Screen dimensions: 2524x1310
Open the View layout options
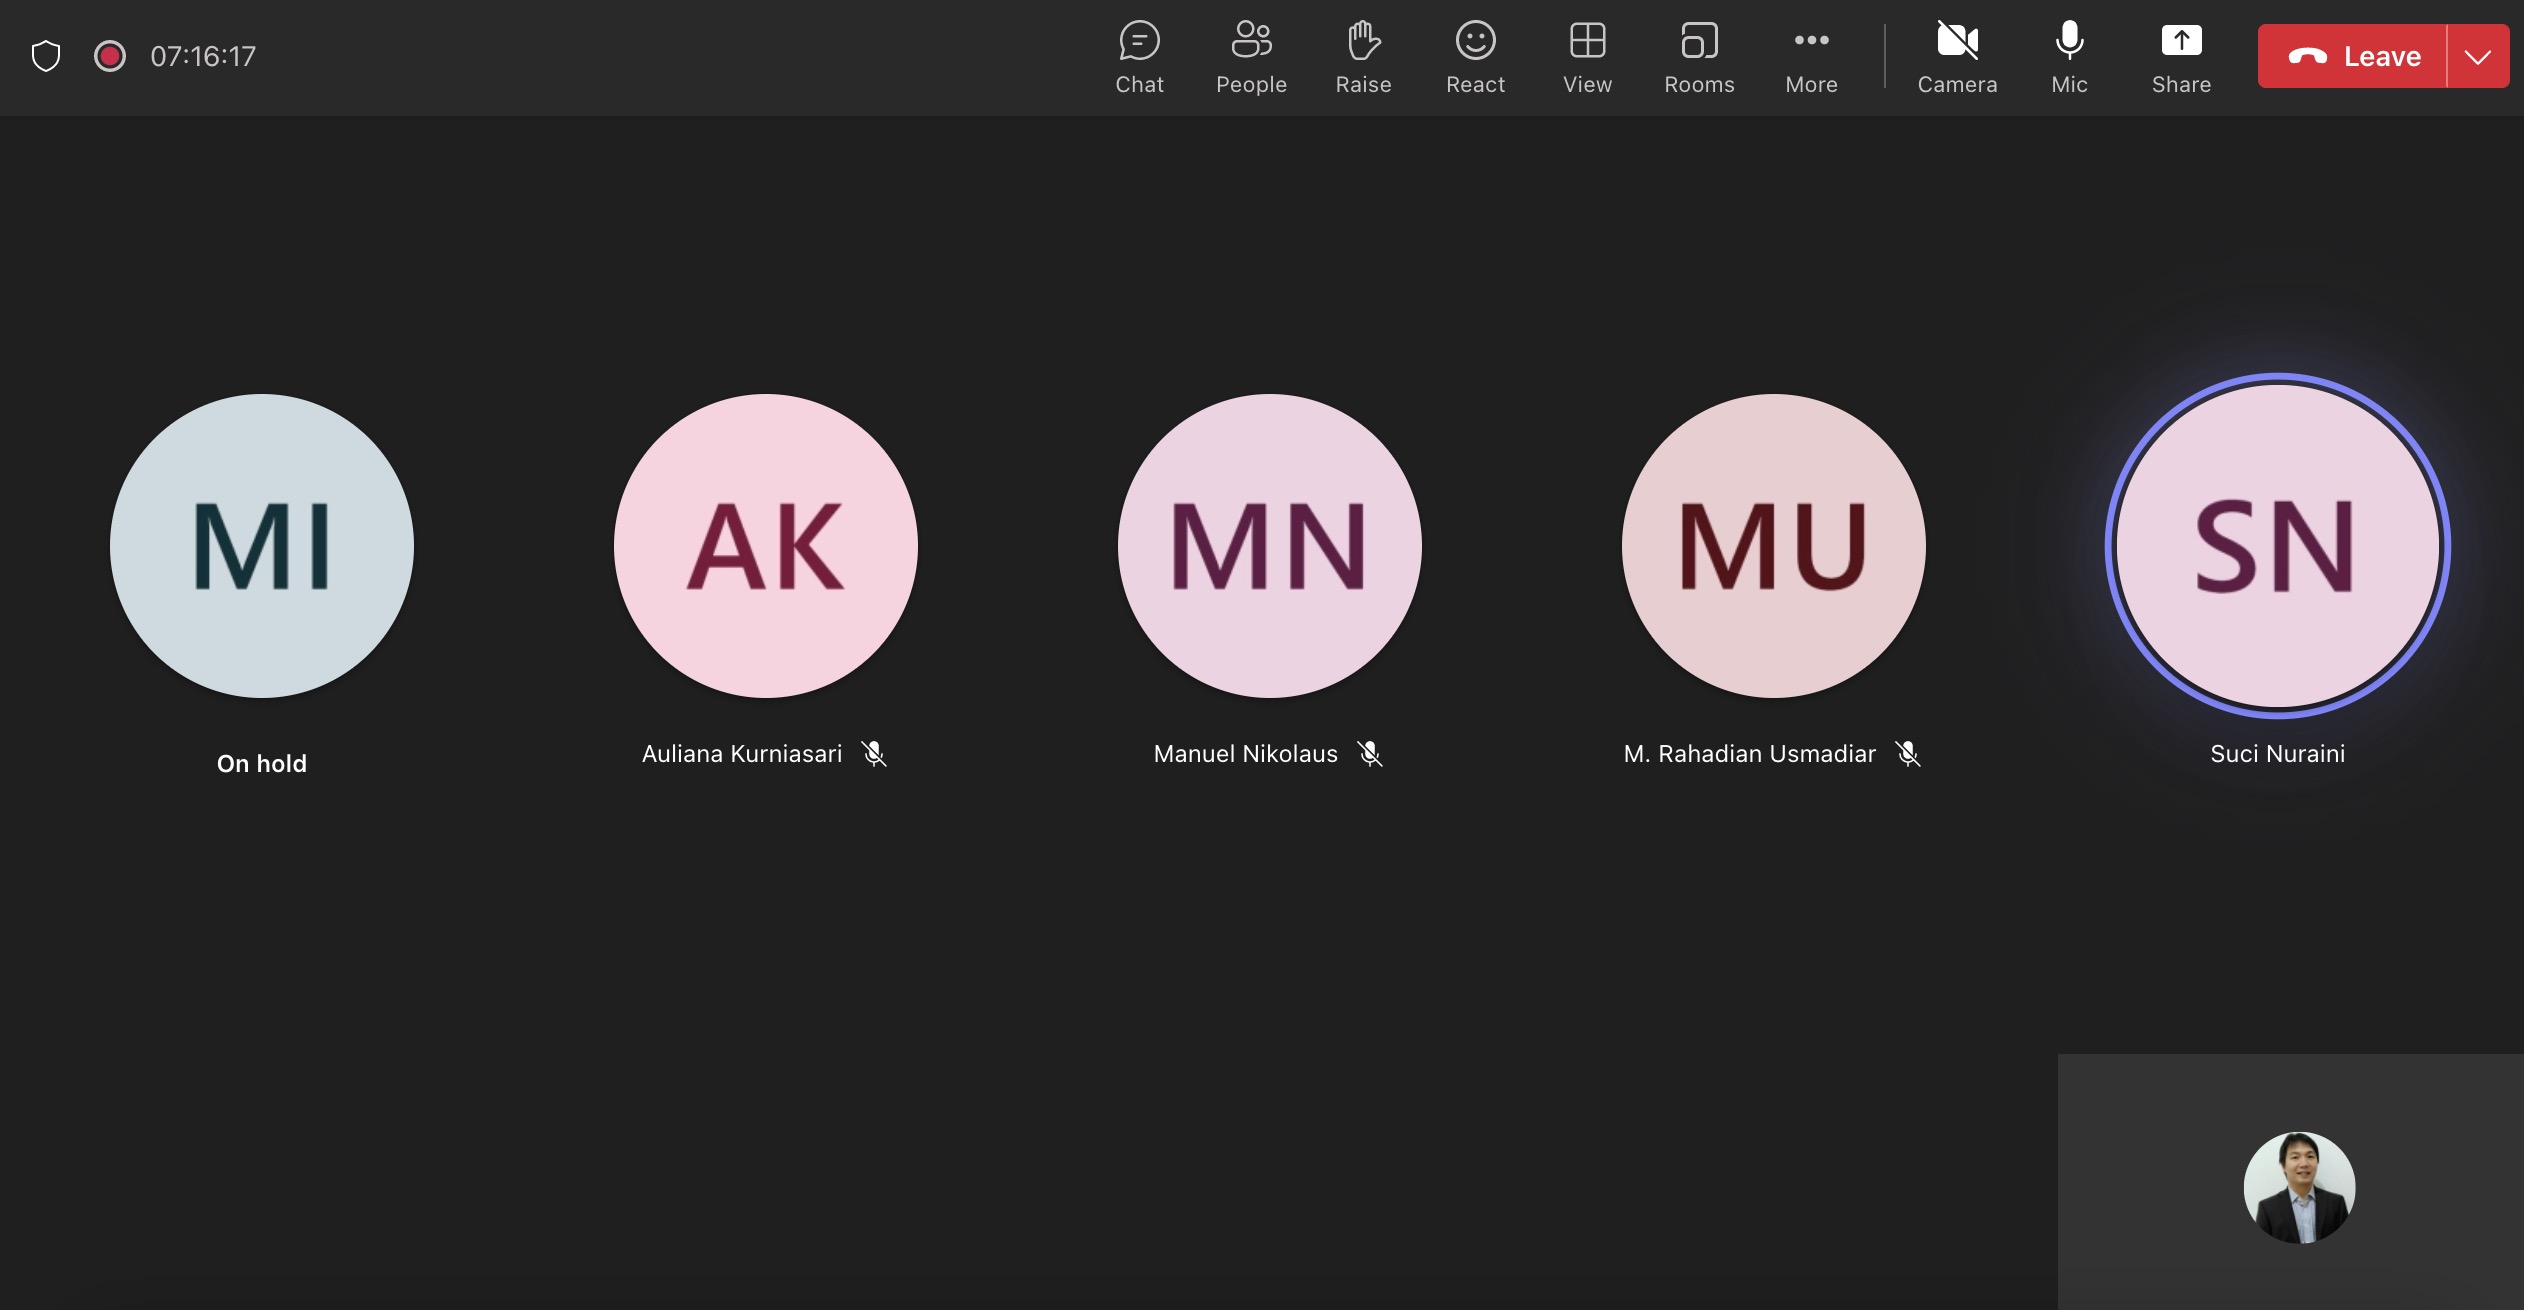coord(1587,57)
